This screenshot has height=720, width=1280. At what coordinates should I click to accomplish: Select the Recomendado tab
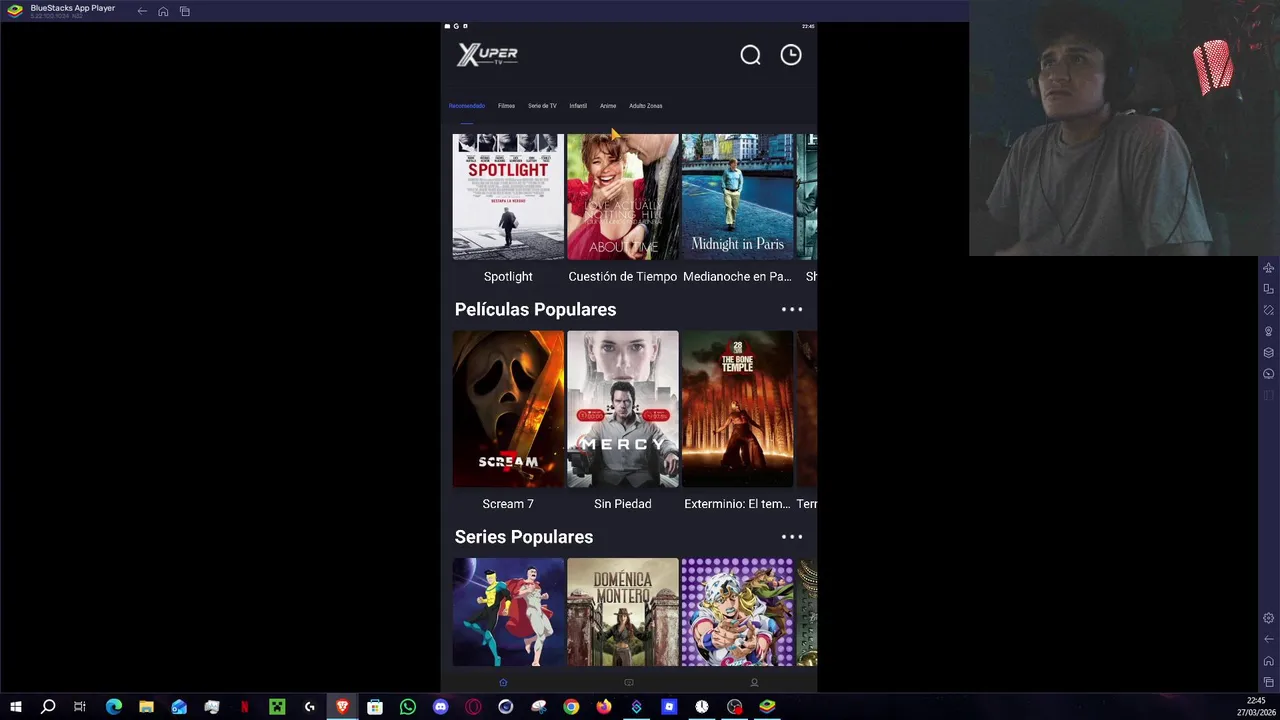tap(466, 106)
